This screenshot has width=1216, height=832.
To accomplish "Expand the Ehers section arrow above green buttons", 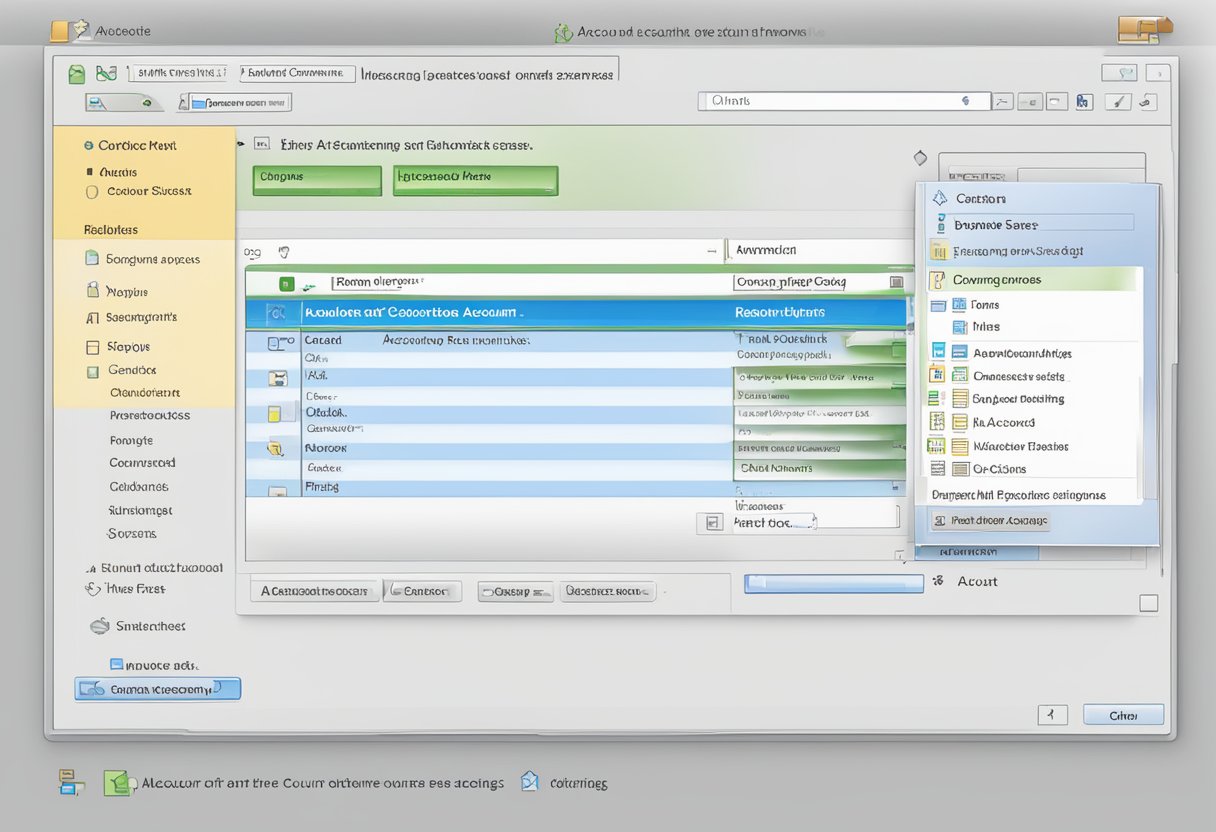I will point(241,145).
